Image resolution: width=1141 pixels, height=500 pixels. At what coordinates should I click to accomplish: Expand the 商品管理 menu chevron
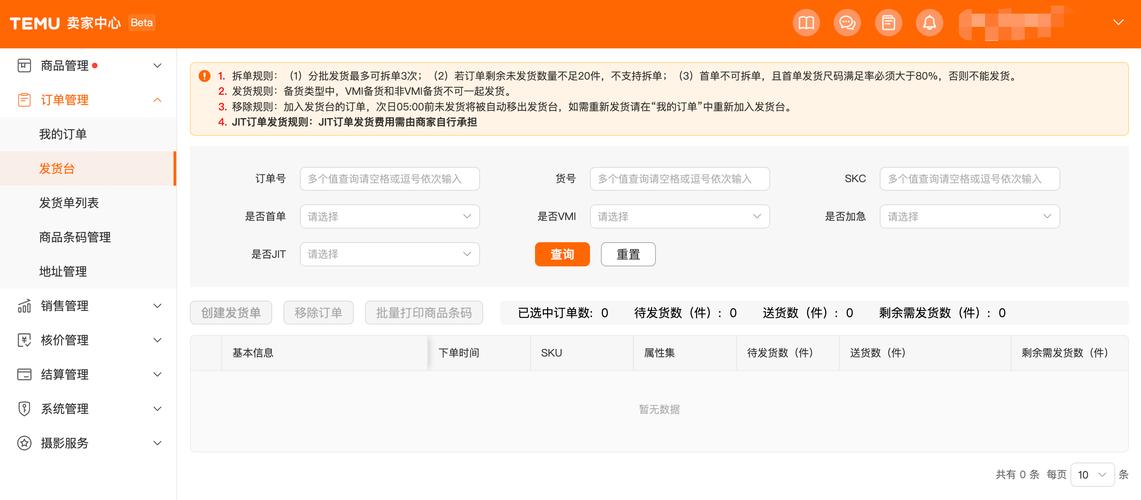point(157,66)
